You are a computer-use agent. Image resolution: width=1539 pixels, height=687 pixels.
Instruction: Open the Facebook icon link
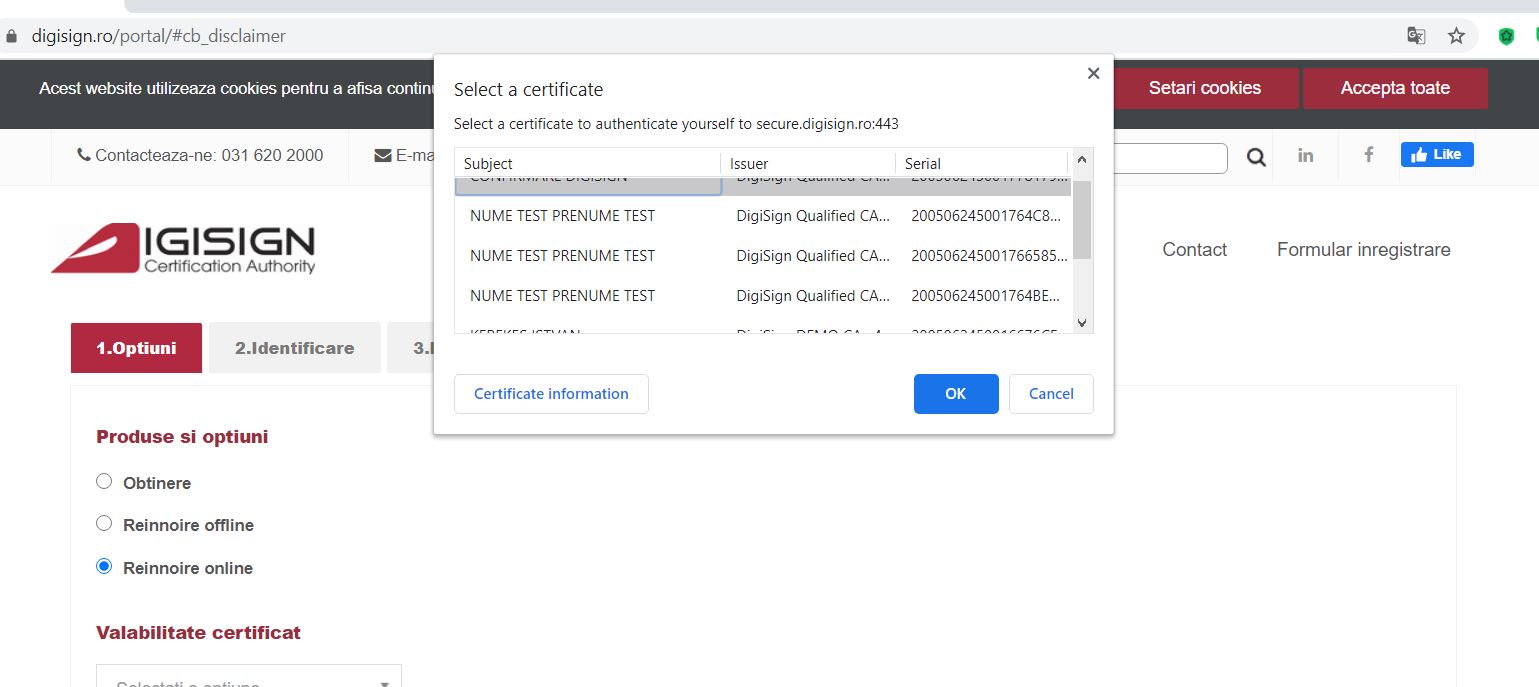(x=1369, y=155)
